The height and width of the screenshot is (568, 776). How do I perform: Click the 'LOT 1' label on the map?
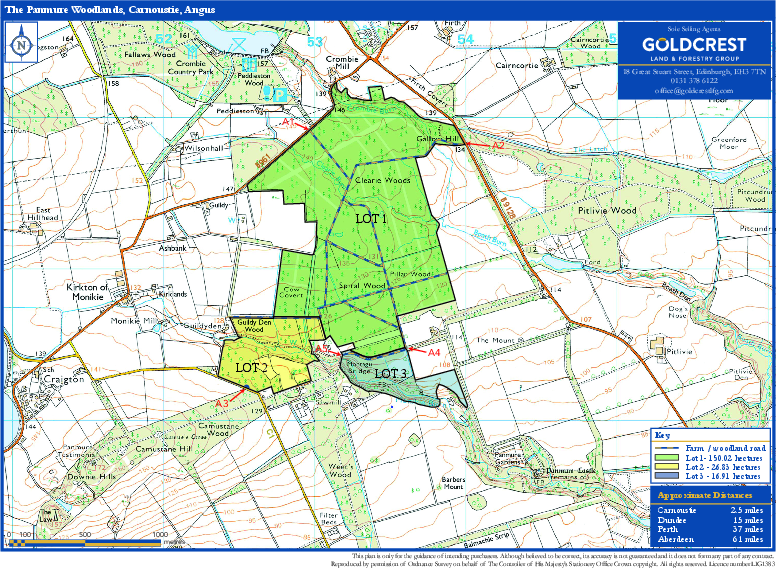tap(371, 219)
